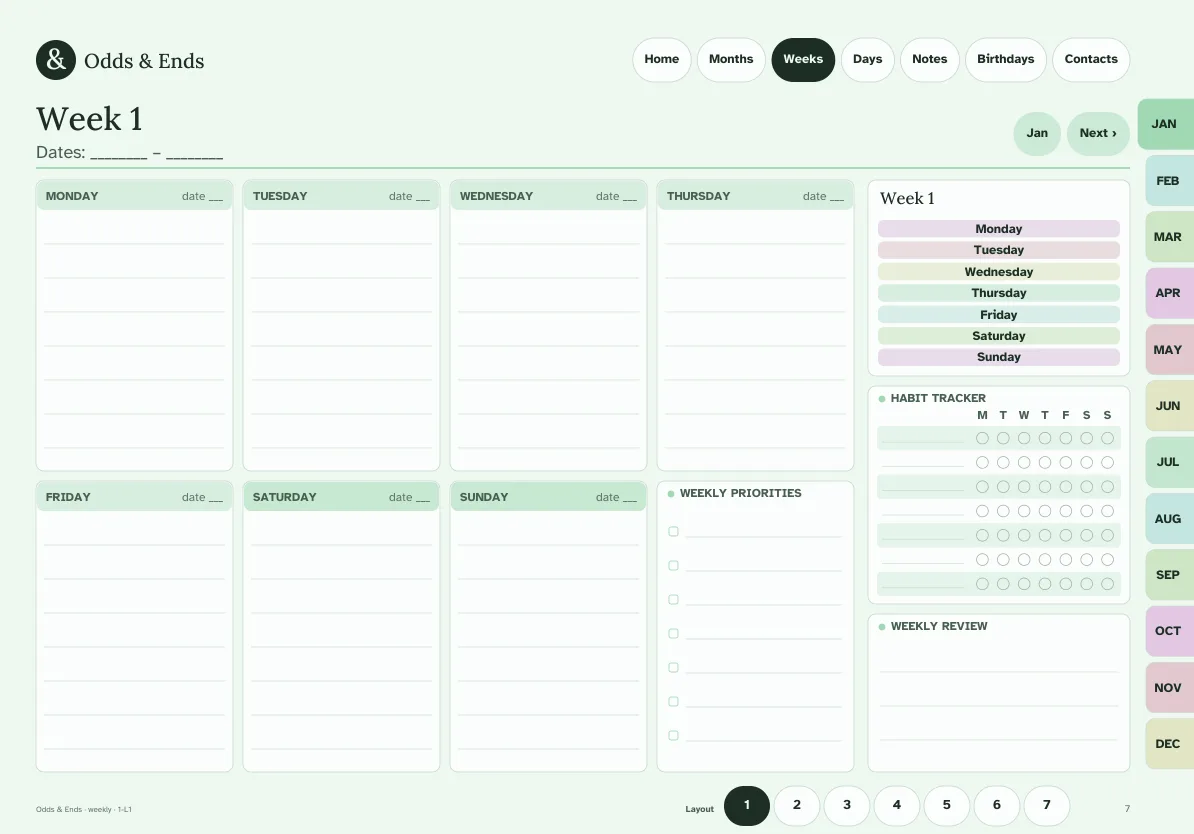
Task: Jump to the NOV side tab
Action: click(x=1169, y=688)
